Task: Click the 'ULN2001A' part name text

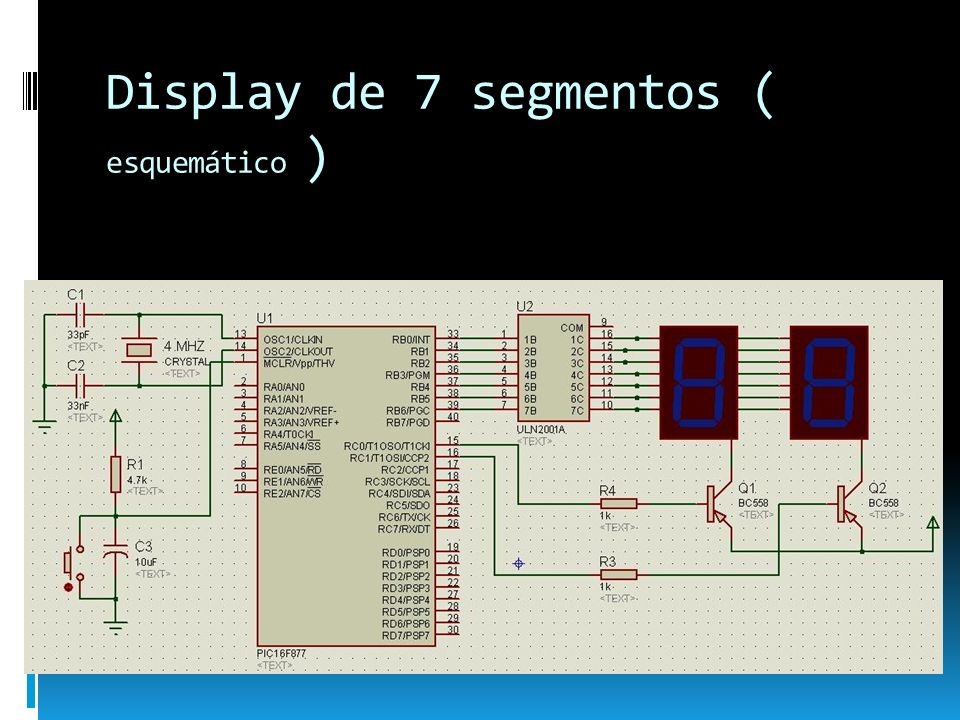Action: coord(541,430)
